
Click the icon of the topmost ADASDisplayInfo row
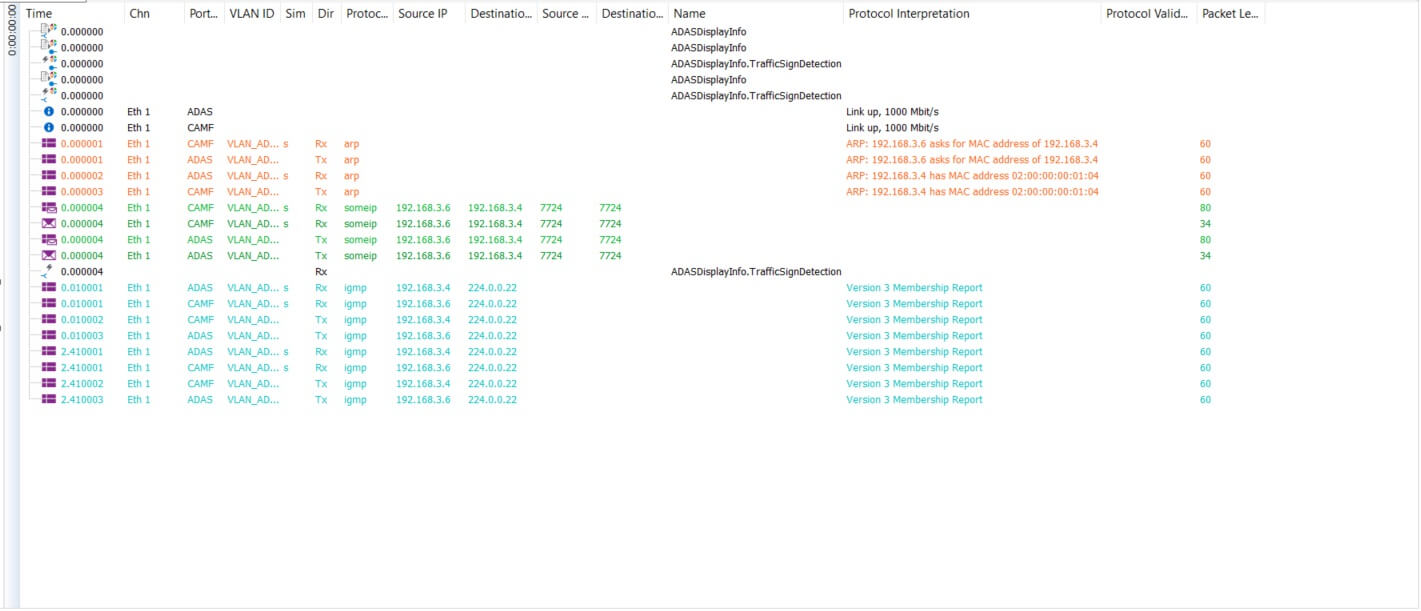coord(49,32)
